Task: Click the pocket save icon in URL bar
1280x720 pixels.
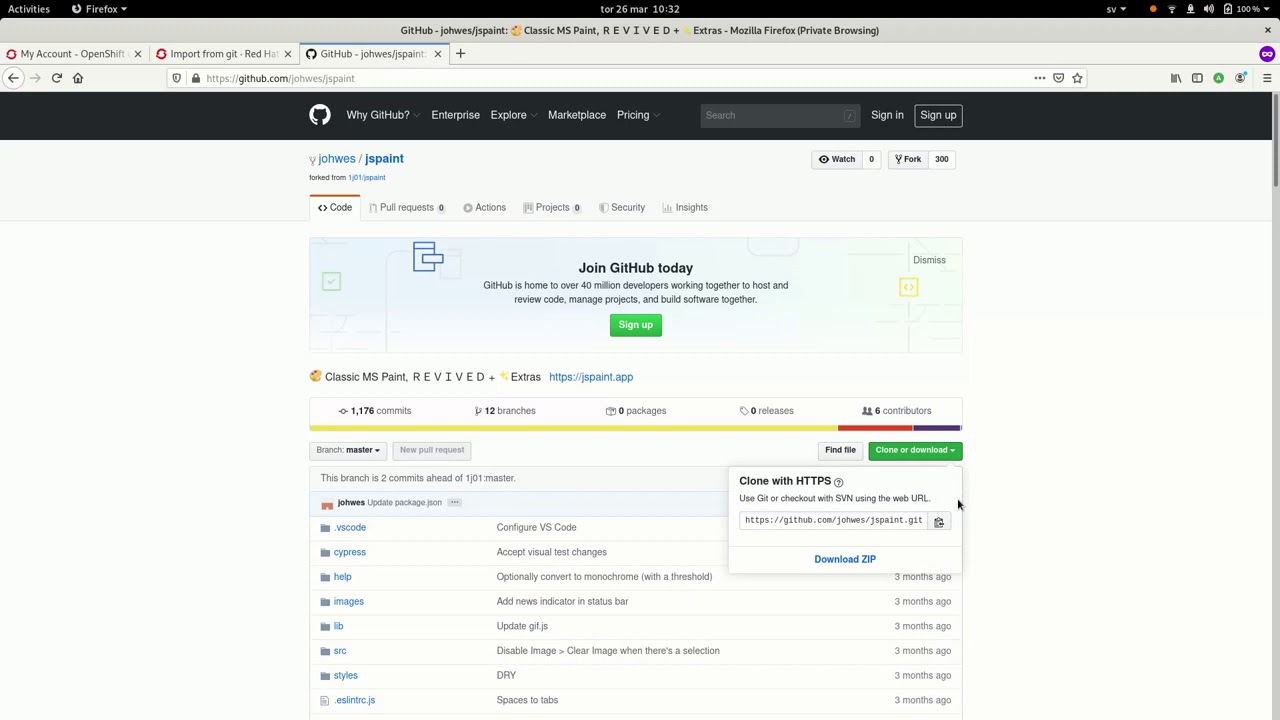Action: tap(1058, 78)
